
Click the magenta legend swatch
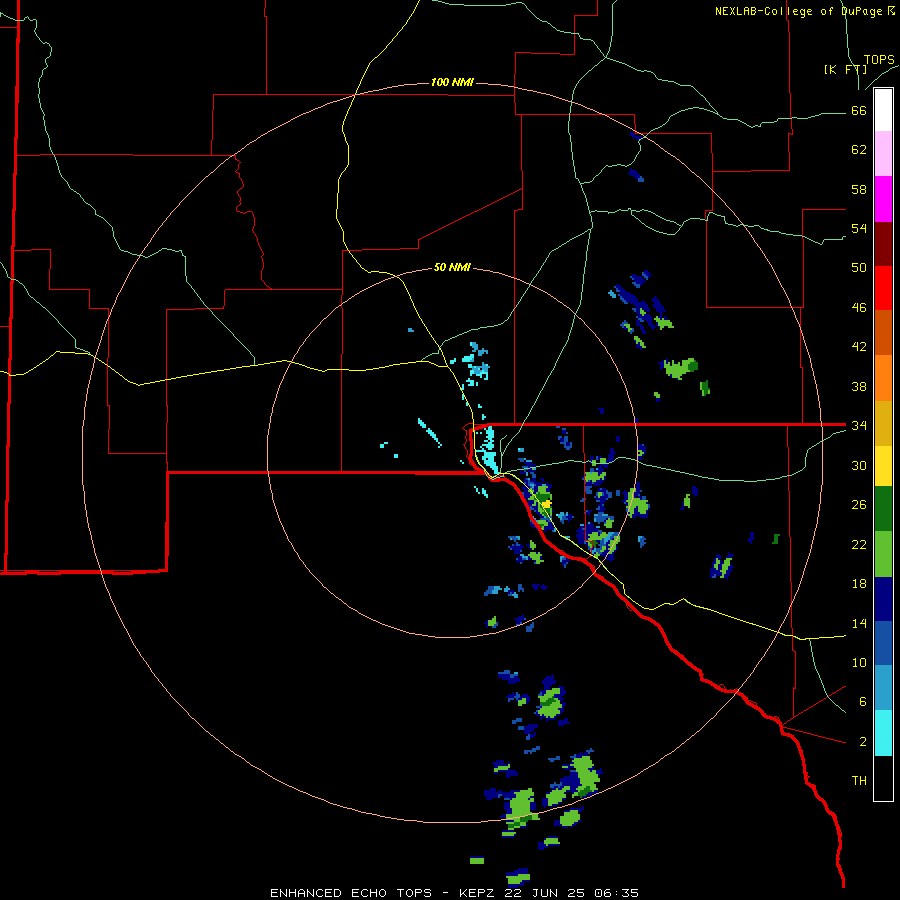pos(883,199)
